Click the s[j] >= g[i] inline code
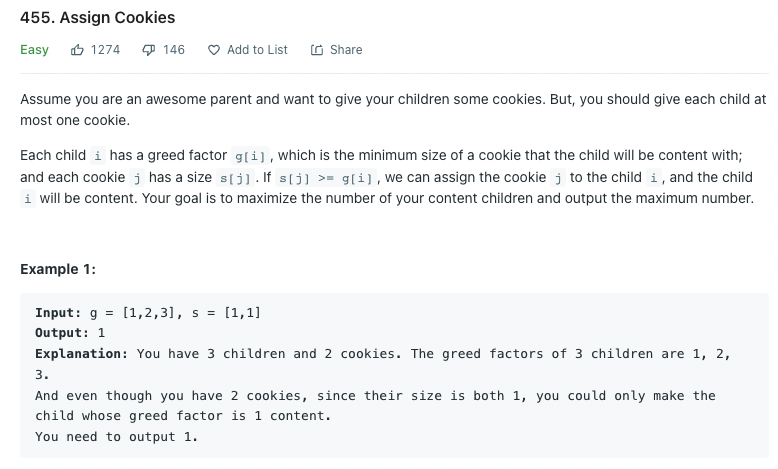This screenshot has height=469, width=778. (x=325, y=178)
